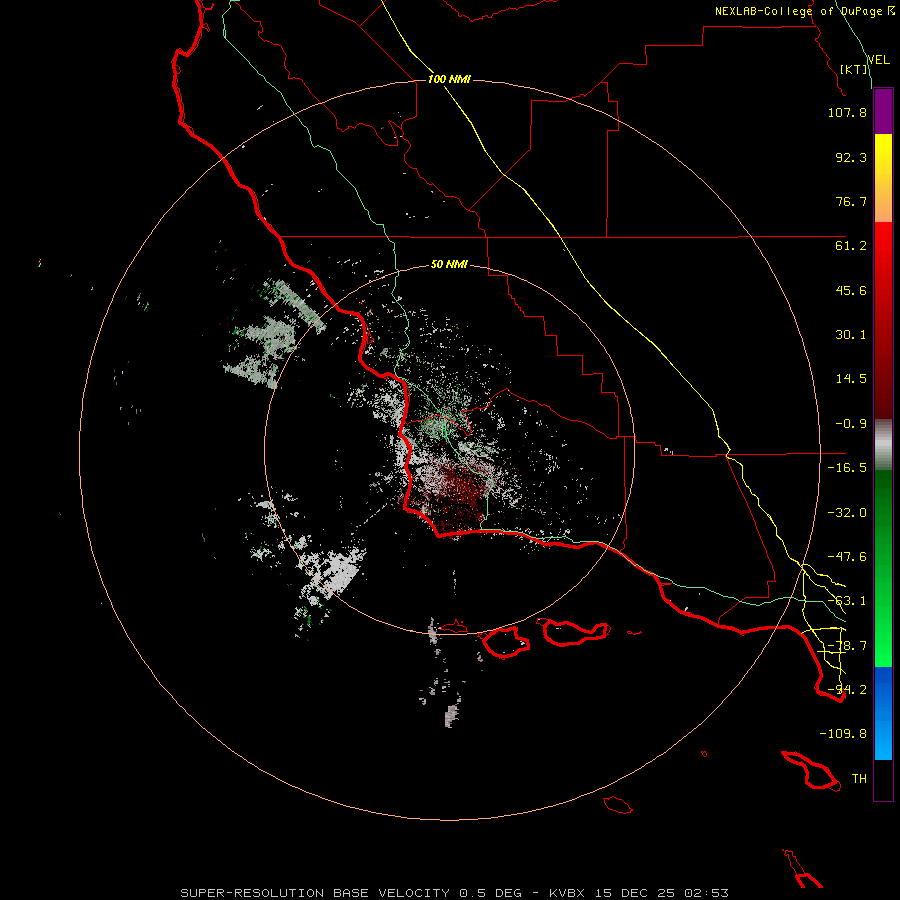Click the VEL legend title
The height and width of the screenshot is (900, 900).
(878, 60)
